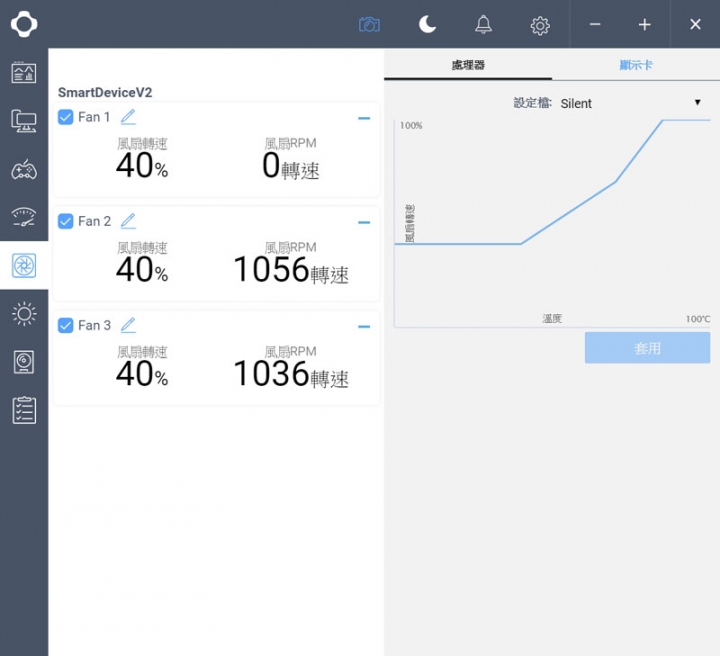Viewport: 720px width, 656px height.
Task: Click the Fan 1 label text
Action: 94,117
